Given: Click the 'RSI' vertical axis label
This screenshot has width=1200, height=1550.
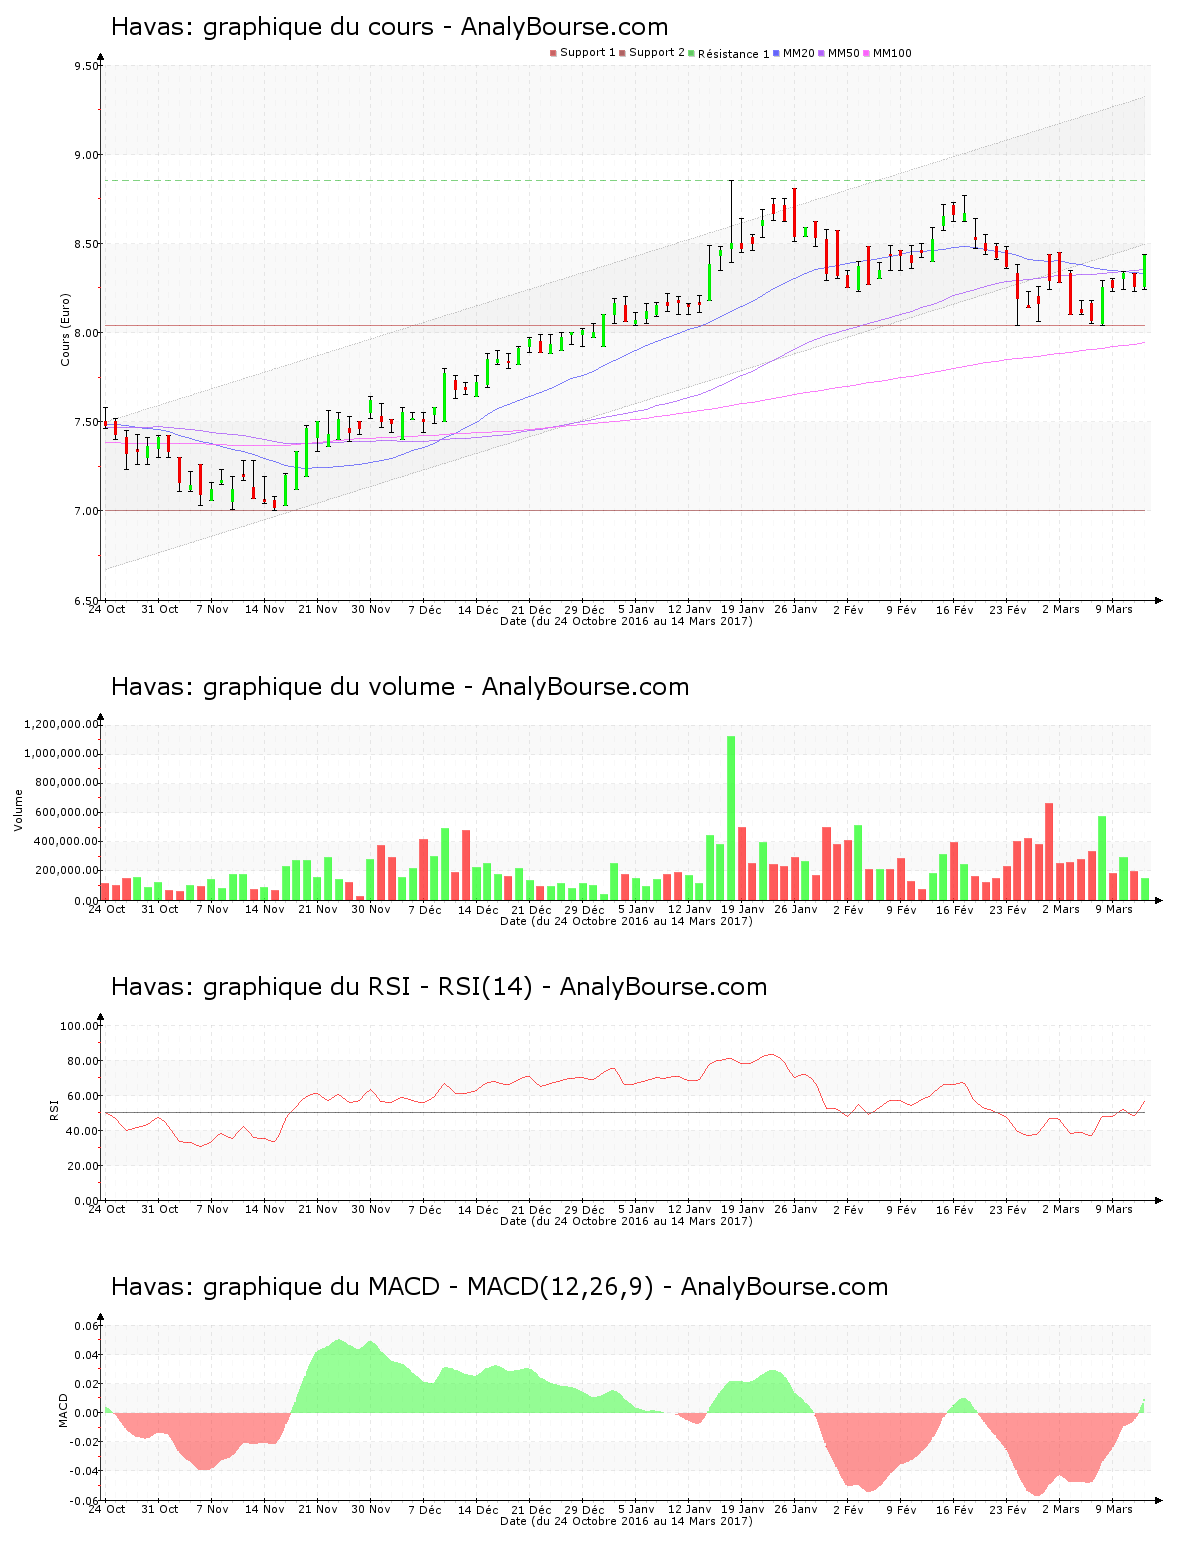Looking at the screenshot, I should pyautogui.click(x=54, y=1109).
